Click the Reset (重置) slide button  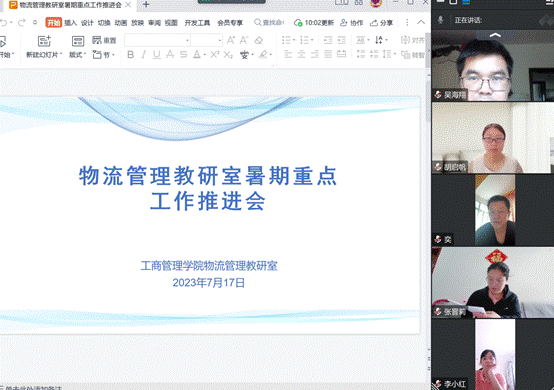point(104,40)
